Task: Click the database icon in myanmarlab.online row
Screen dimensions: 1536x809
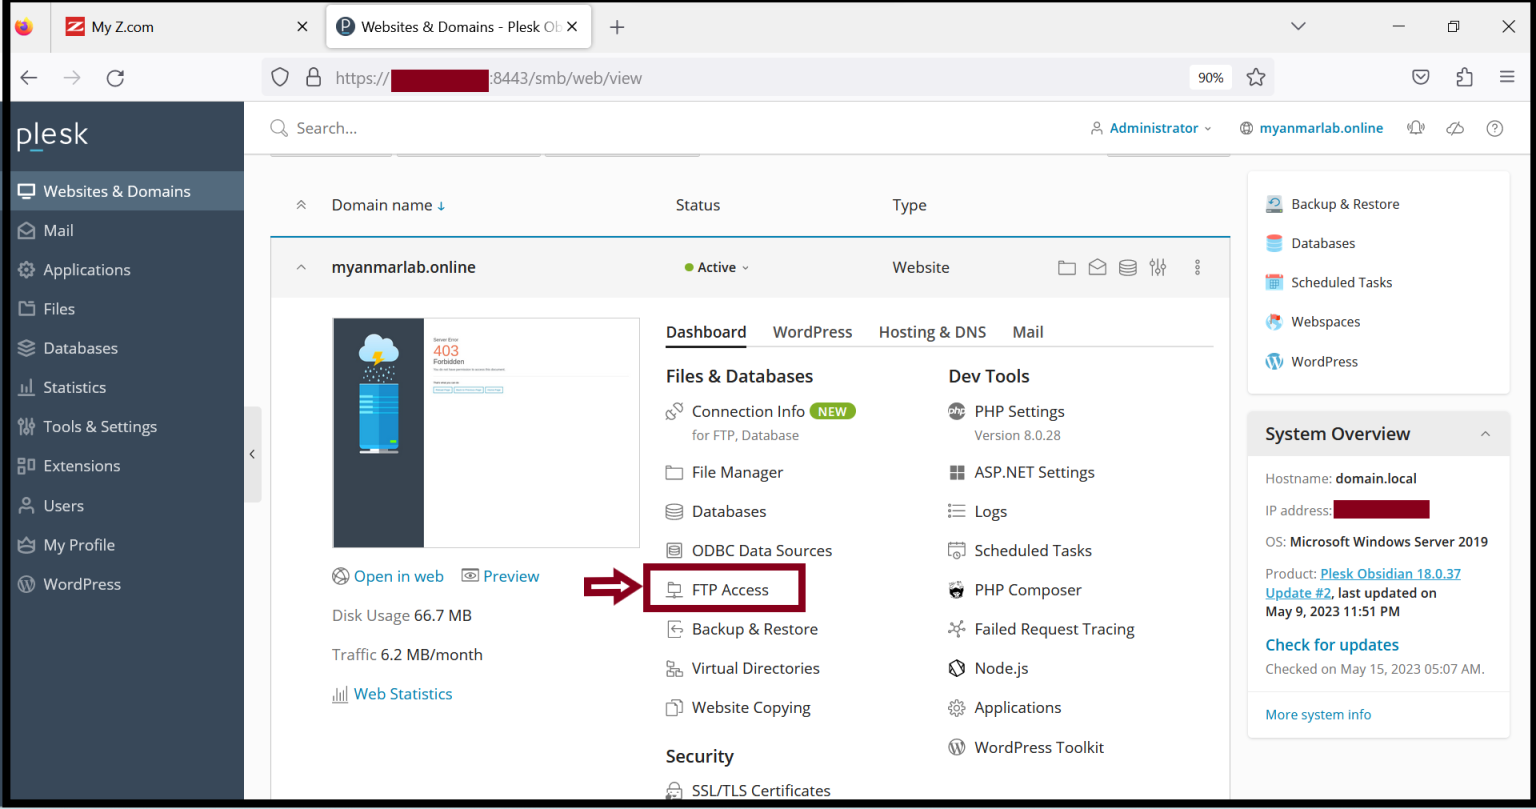Action: pyautogui.click(x=1127, y=268)
